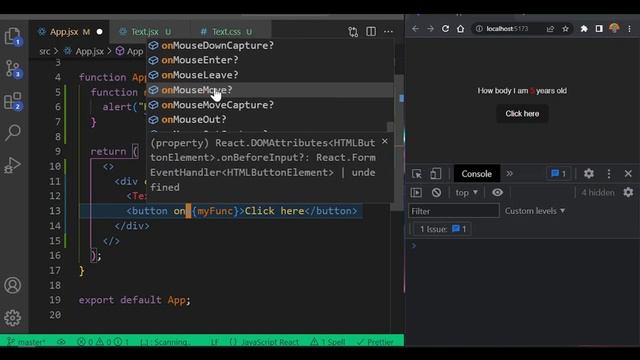Open errors and warnings status item
The height and width of the screenshot is (360, 640).
(103, 342)
